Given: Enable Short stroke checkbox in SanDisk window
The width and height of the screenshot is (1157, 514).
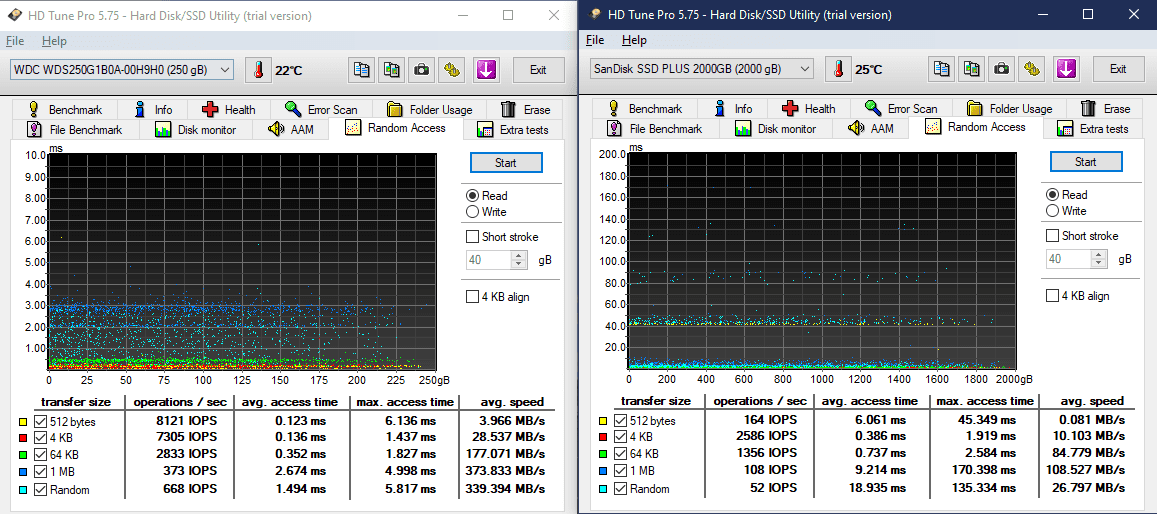Looking at the screenshot, I should click(1053, 236).
